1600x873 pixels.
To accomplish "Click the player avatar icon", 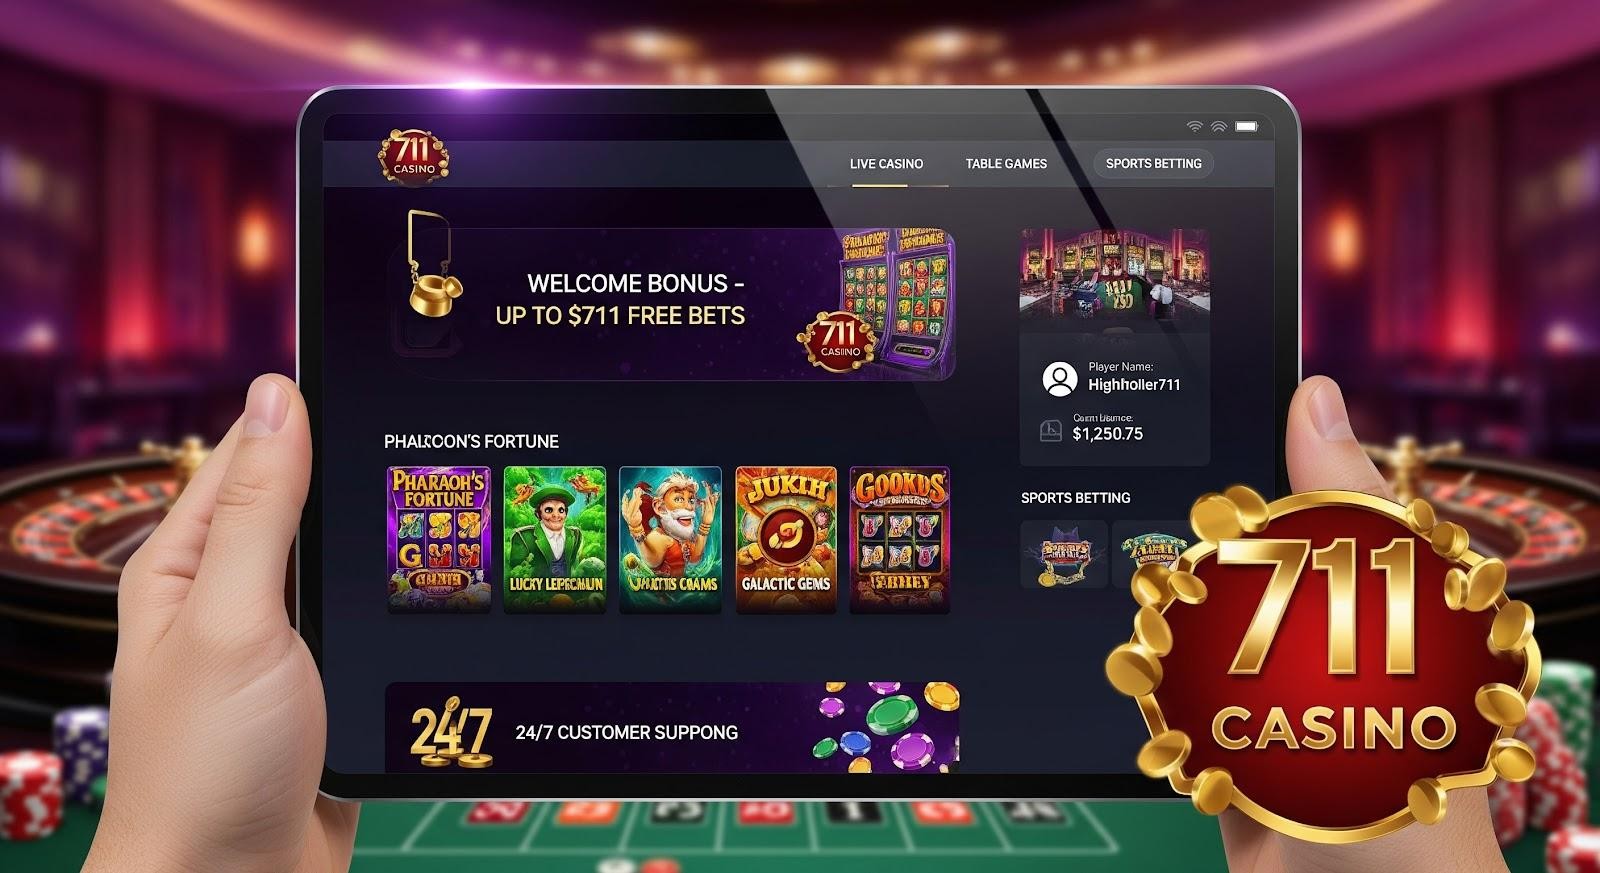I will [1059, 379].
